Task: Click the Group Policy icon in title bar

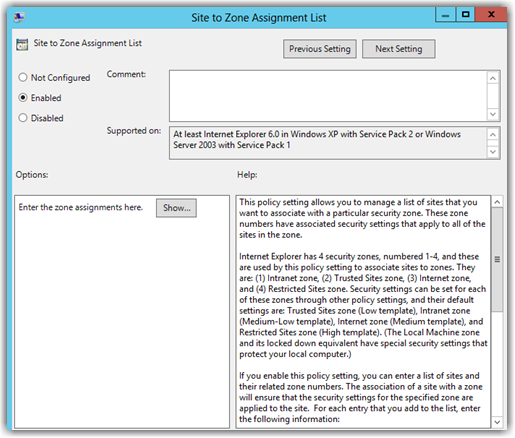Action: (20, 17)
